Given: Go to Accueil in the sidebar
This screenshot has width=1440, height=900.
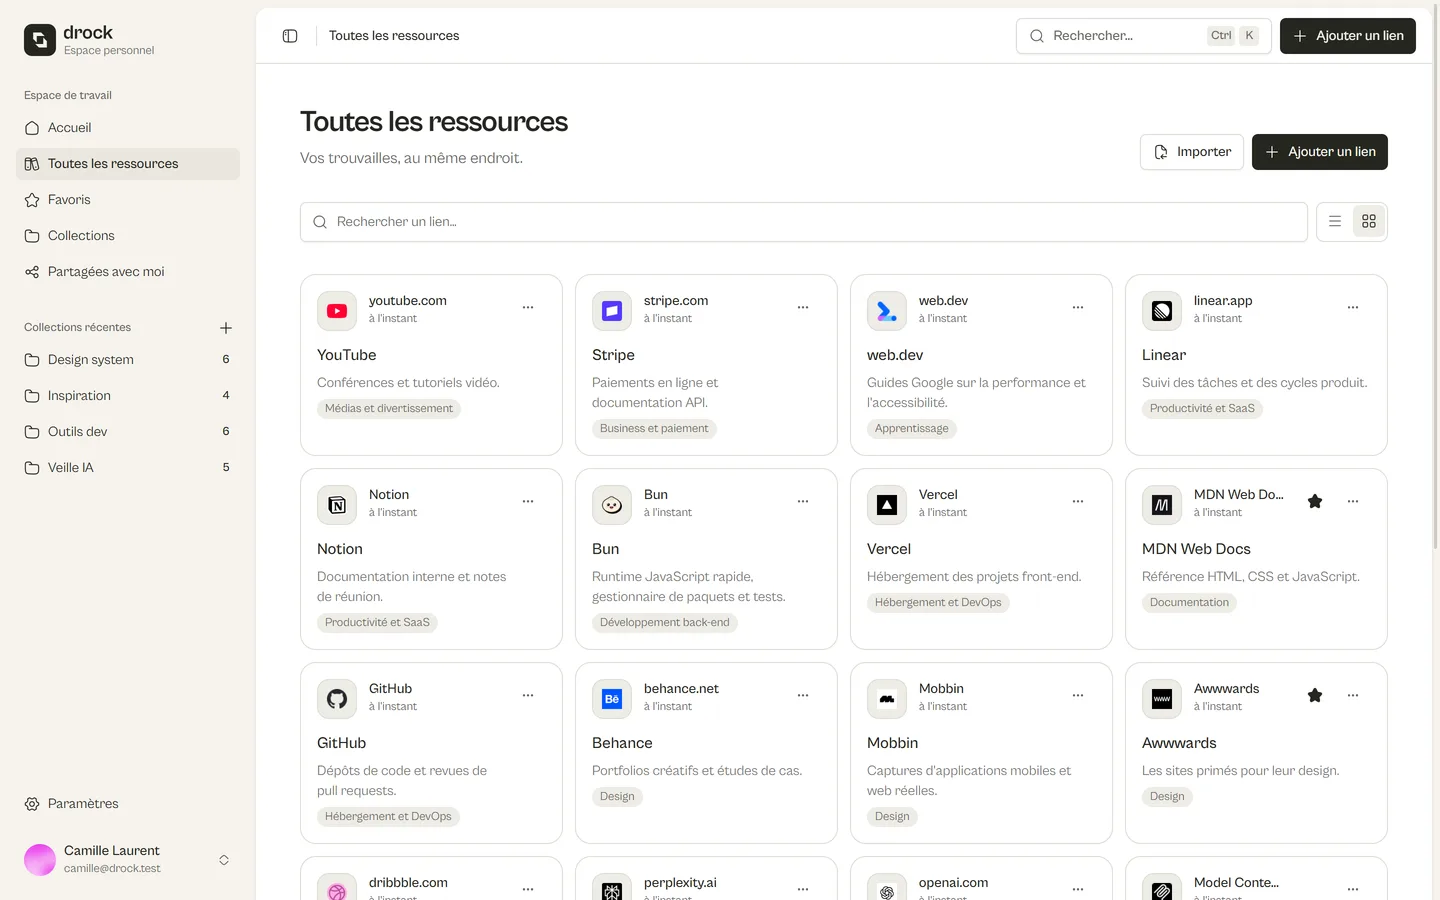Looking at the screenshot, I should click(x=128, y=128).
